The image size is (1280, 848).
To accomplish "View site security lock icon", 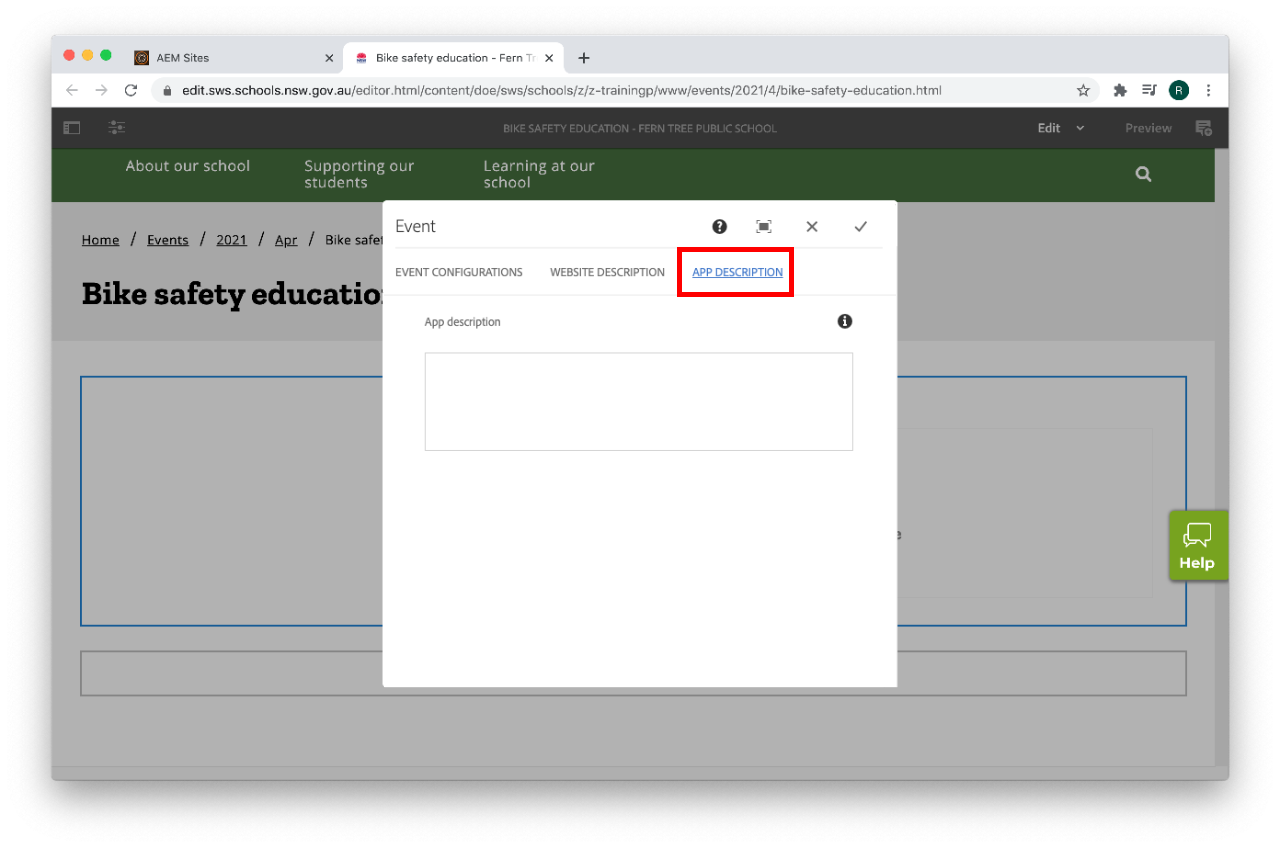I will [167, 90].
